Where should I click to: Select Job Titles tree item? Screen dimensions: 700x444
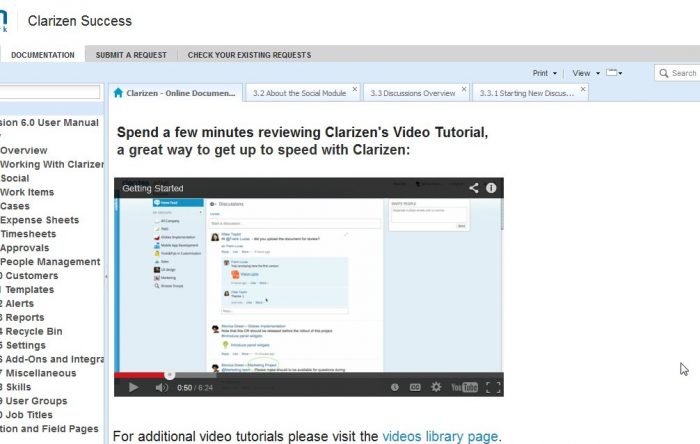coord(29,415)
